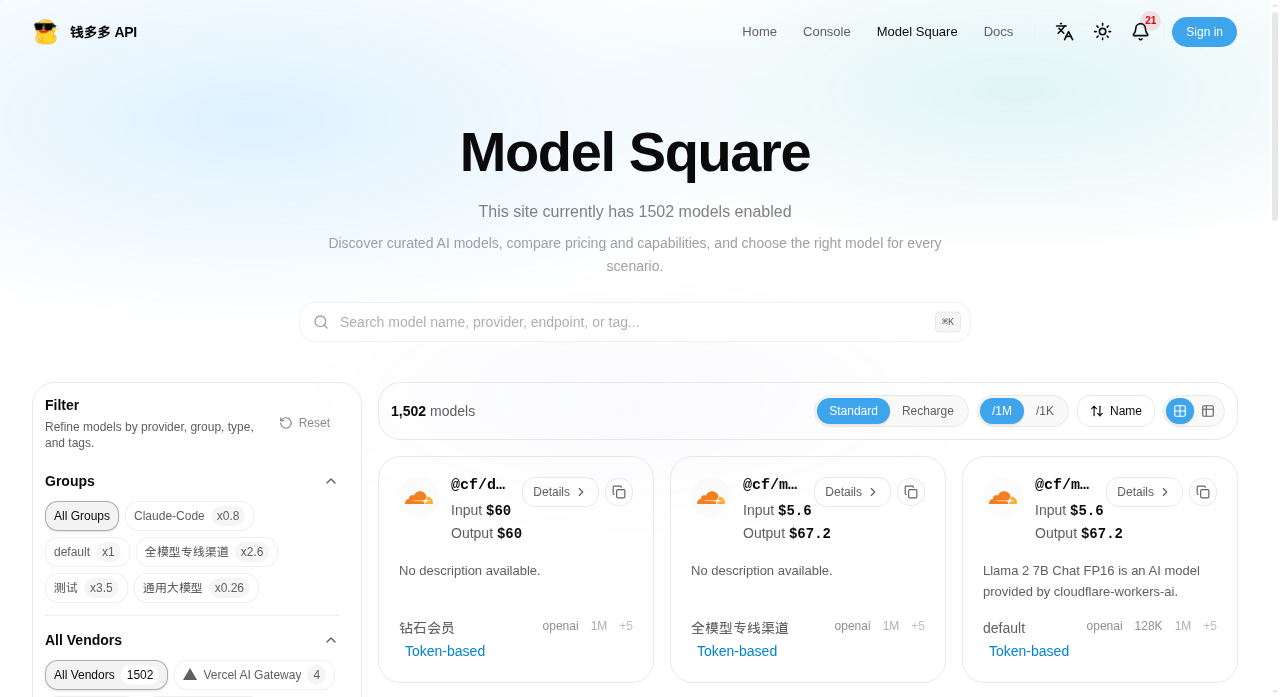Open the Docs page
The width and height of the screenshot is (1280, 697).
(998, 32)
